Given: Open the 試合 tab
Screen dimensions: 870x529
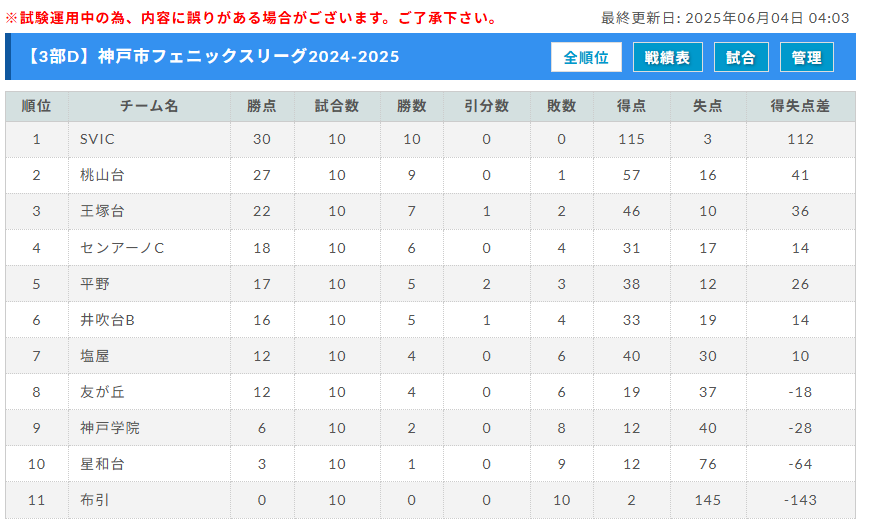Looking at the screenshot, I should 741,57.
